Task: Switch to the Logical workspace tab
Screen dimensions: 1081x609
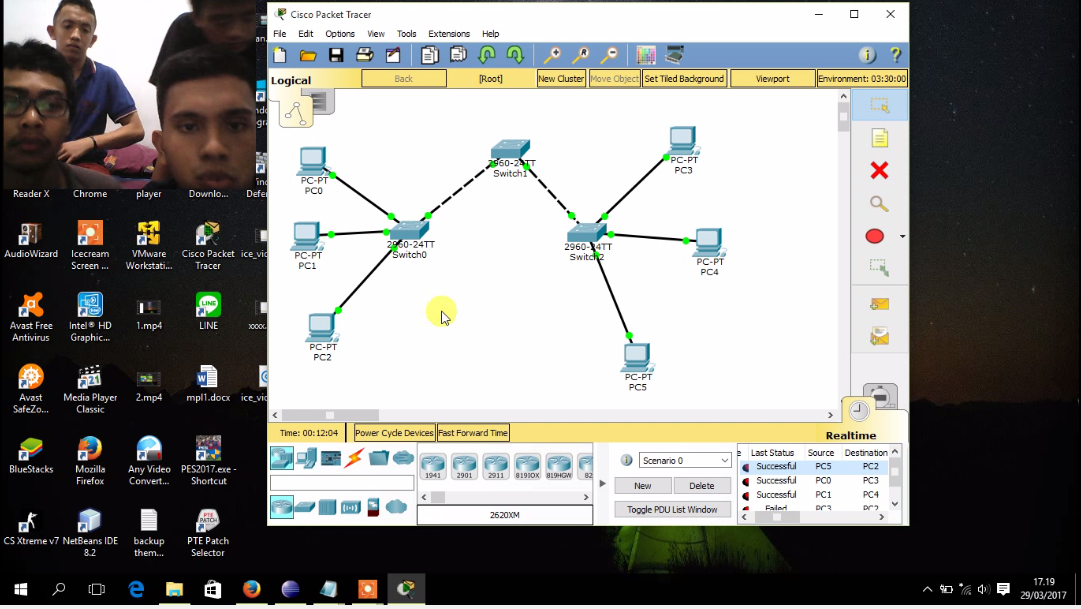Action: click(291, 80)
